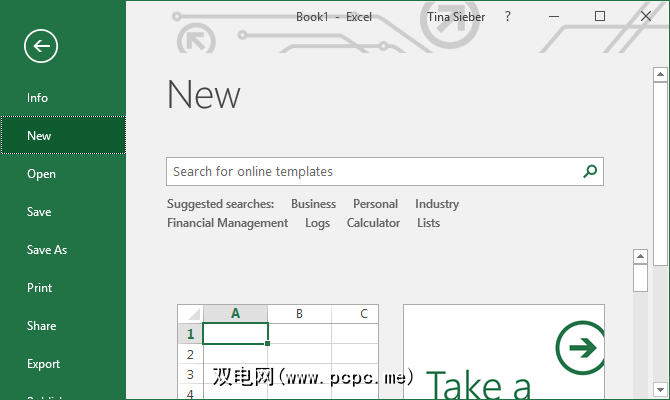Open the Info page
This screenshot has width=670, height=400.
click(38, 98)
